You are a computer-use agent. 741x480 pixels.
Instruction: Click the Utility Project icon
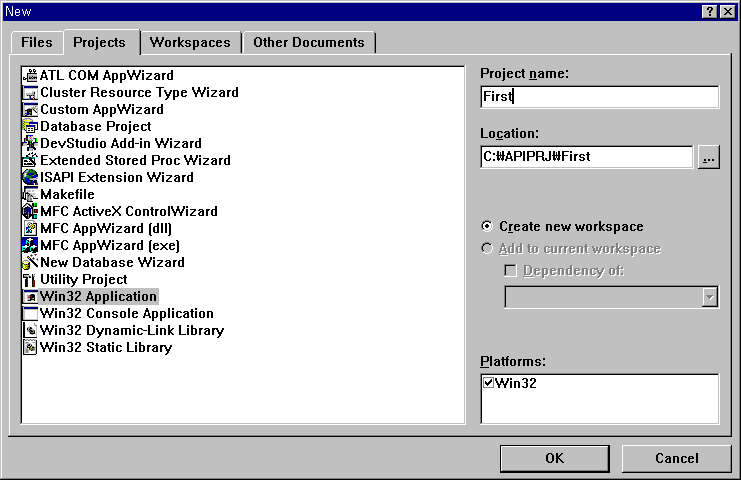point(30,280)
